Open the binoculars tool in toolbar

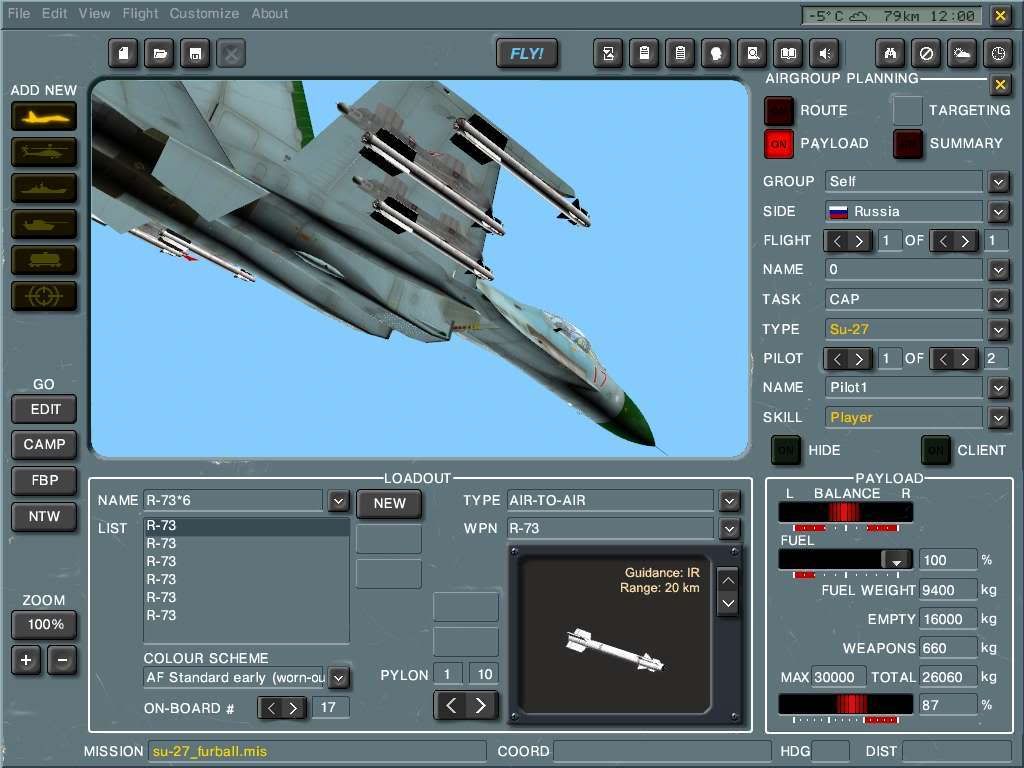(891, 54)
